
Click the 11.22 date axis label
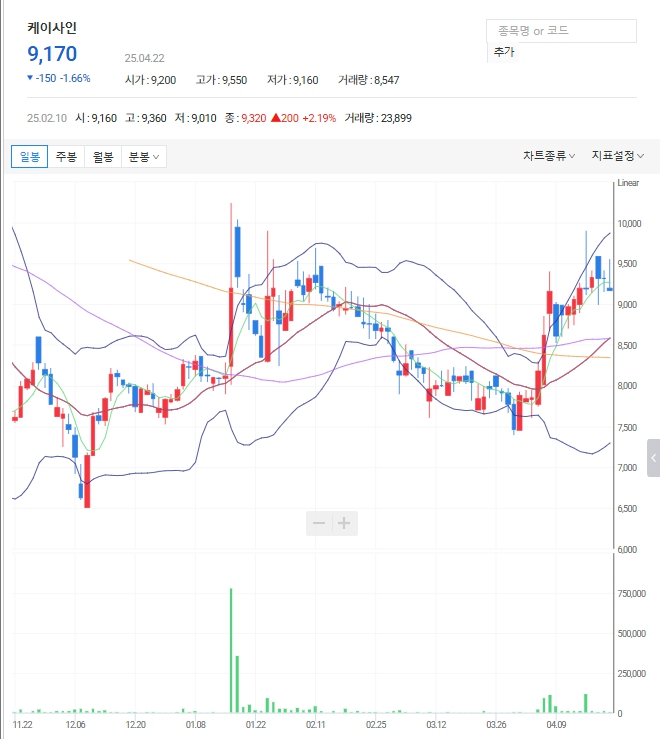23,724
